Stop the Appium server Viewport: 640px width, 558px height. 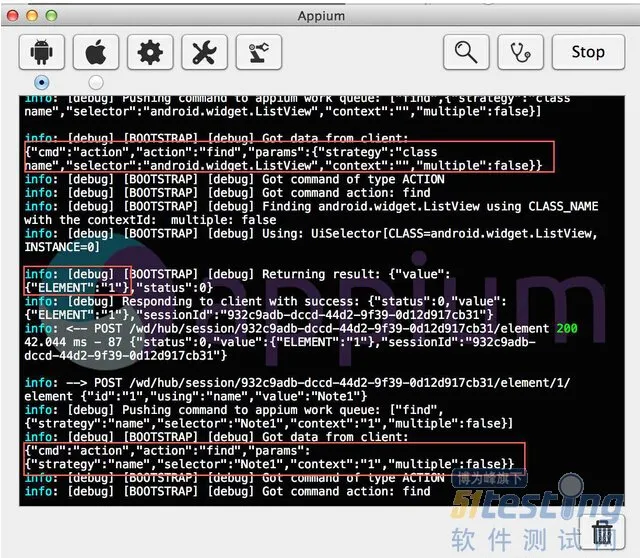pyautogui.click(x=588, y=52)
